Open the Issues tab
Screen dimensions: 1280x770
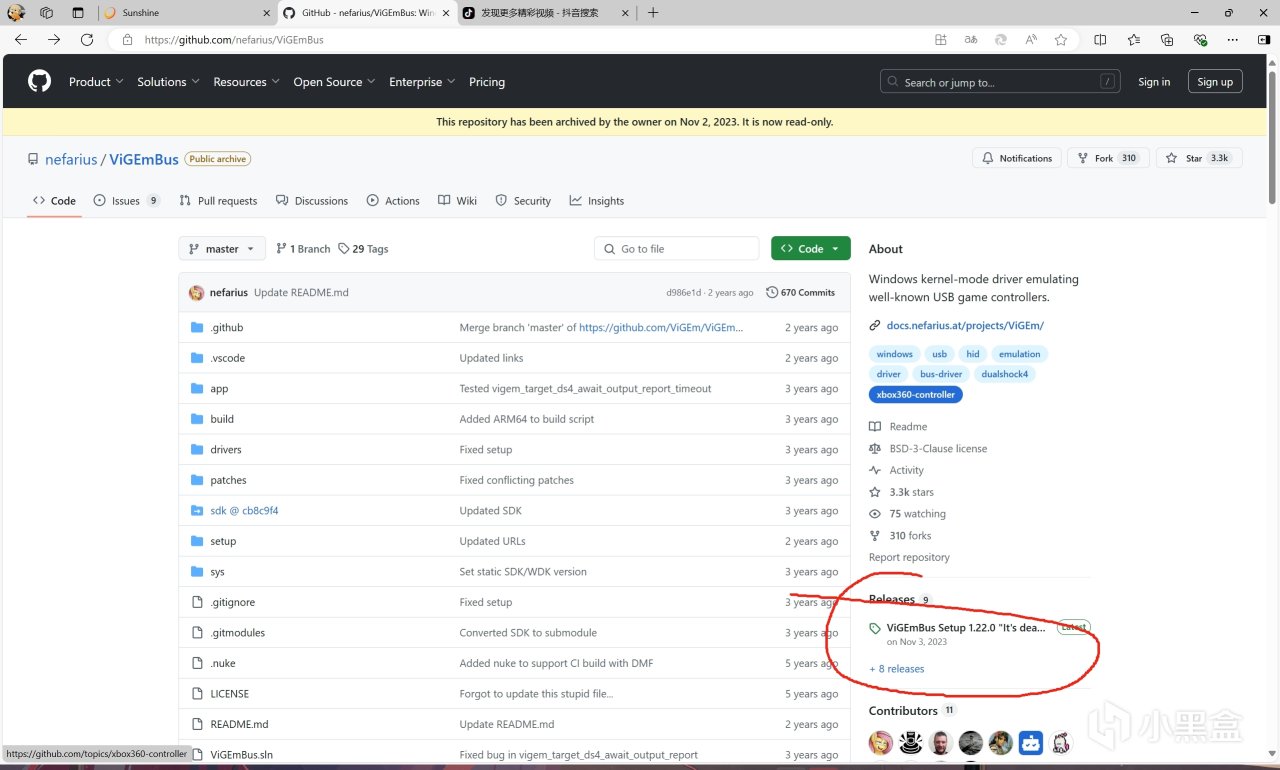[126, 201]
